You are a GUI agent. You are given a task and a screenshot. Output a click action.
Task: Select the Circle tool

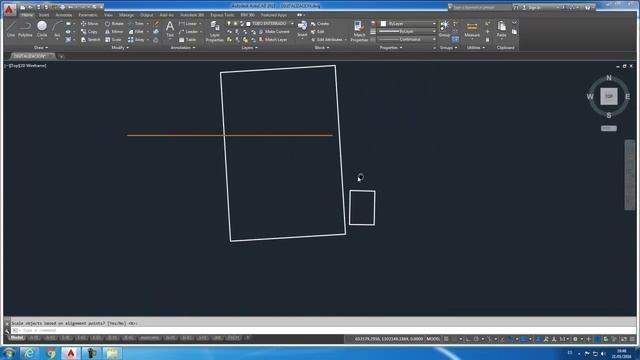[x=42, y=29]
